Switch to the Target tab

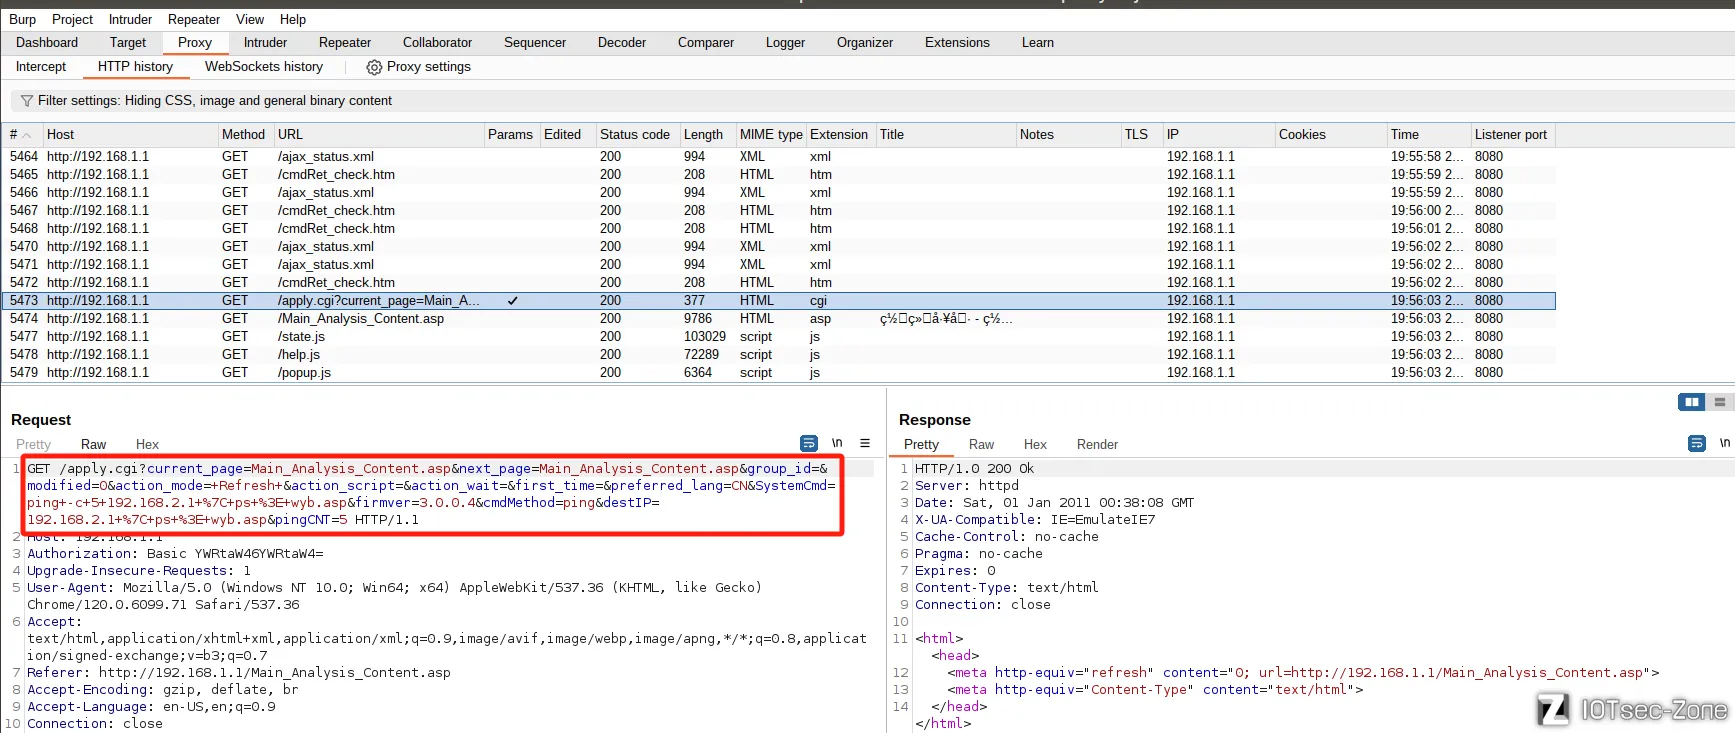tap(128, 43)
